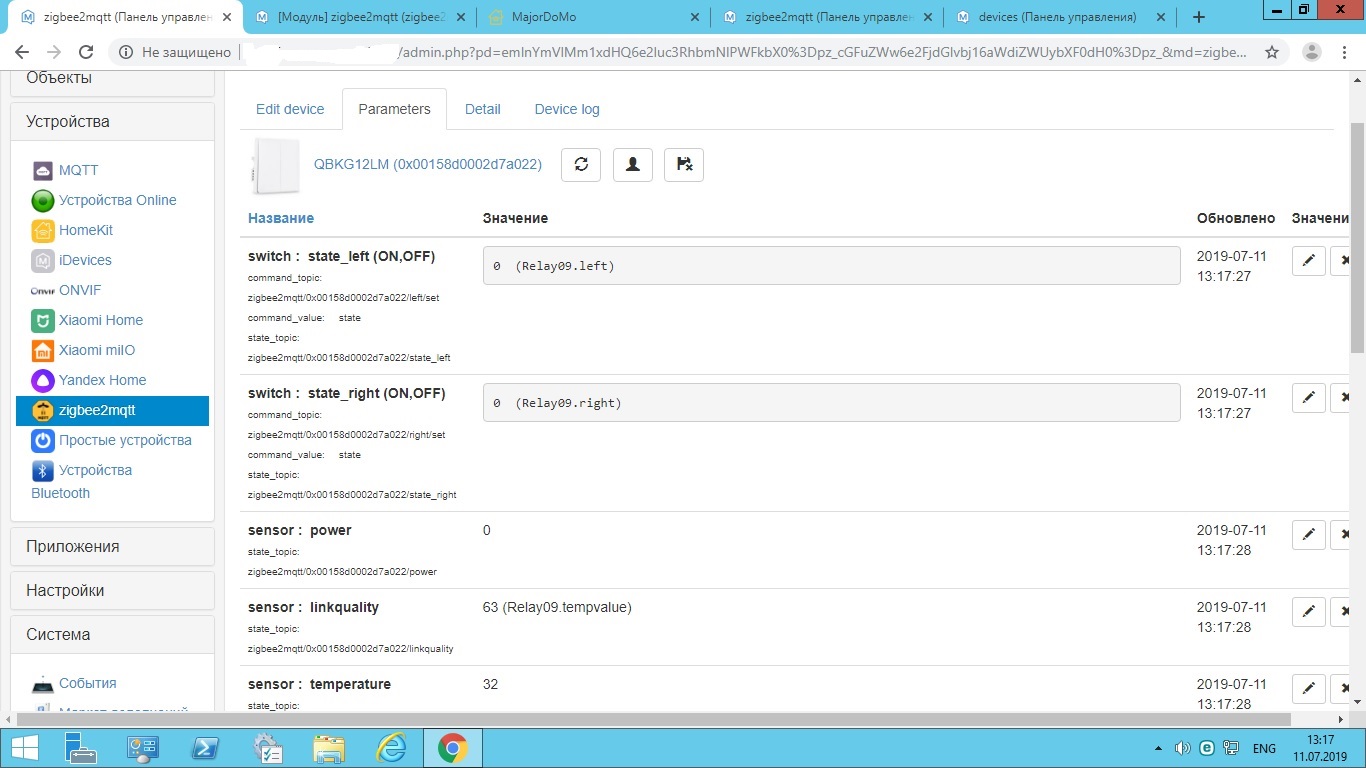Screen dimensions: 1366x768
Task: Bookmark this page with the star icon
Action: coord(1272,52)
